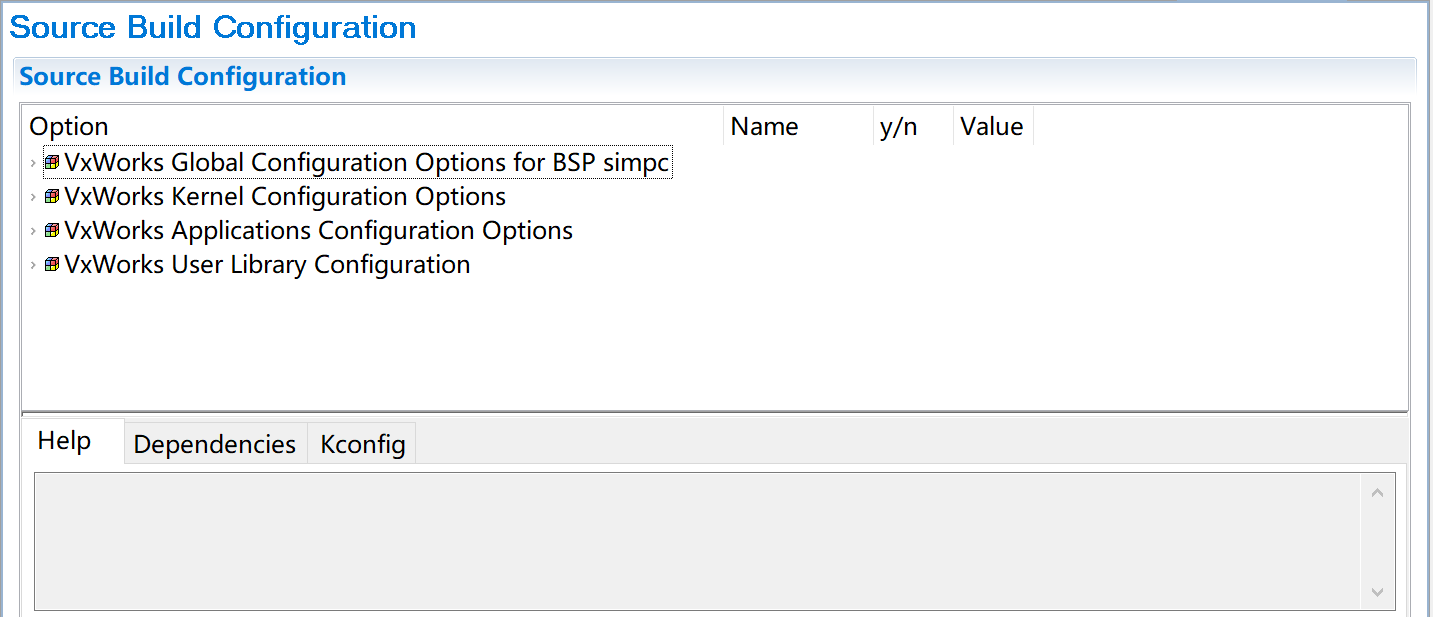Click the VxWorks Kernel Configuration Options icon
Image resolution: width=1433 pixels, height=617 pixels.
coord(52,196)
